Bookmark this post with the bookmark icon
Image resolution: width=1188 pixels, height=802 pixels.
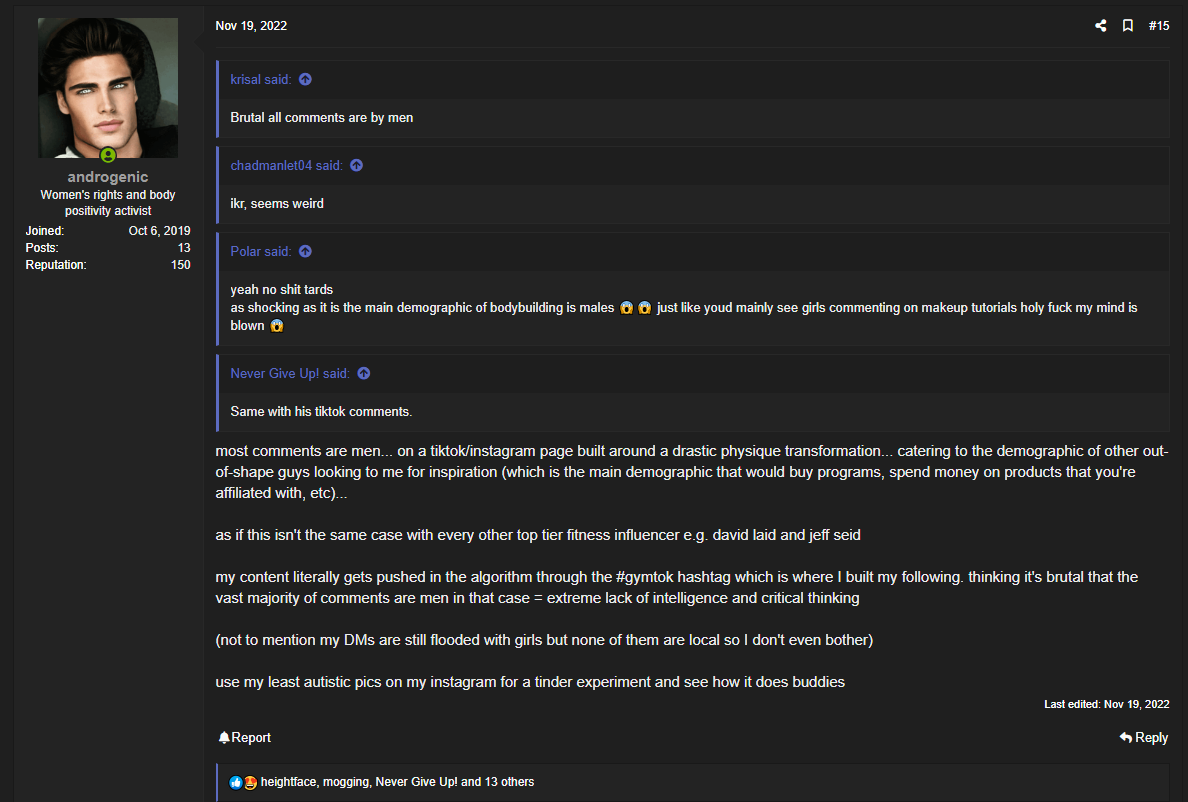point(1128,26)
